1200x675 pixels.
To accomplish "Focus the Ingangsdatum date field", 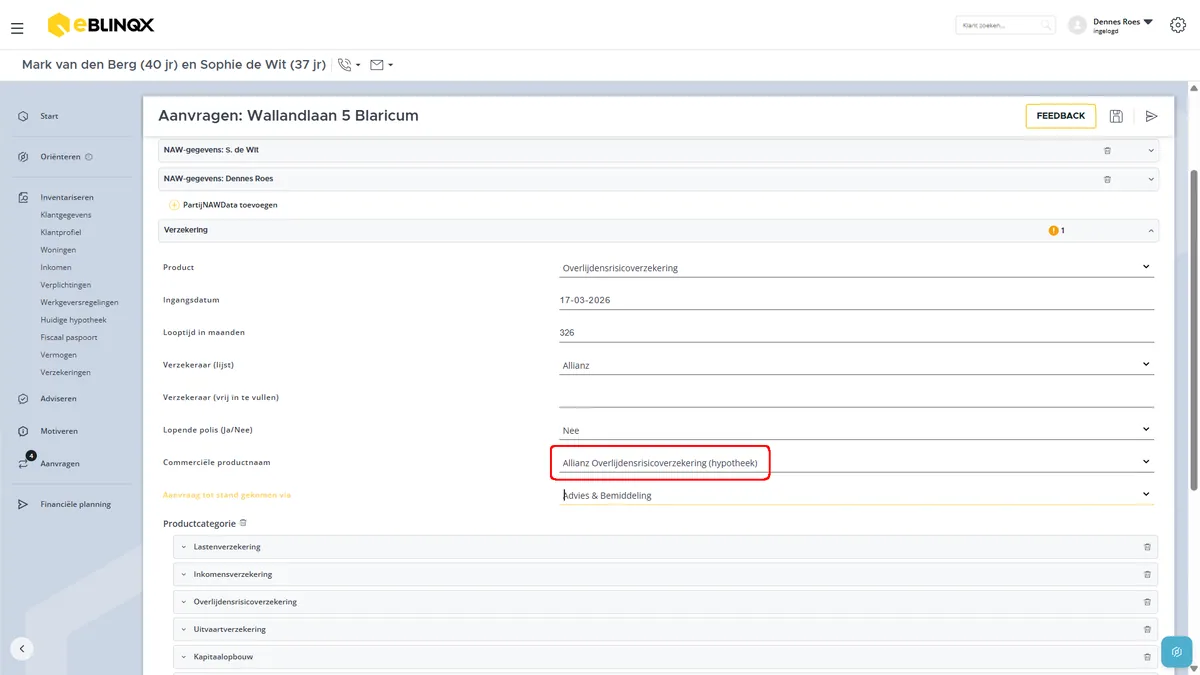I will [x=856, y=300].
